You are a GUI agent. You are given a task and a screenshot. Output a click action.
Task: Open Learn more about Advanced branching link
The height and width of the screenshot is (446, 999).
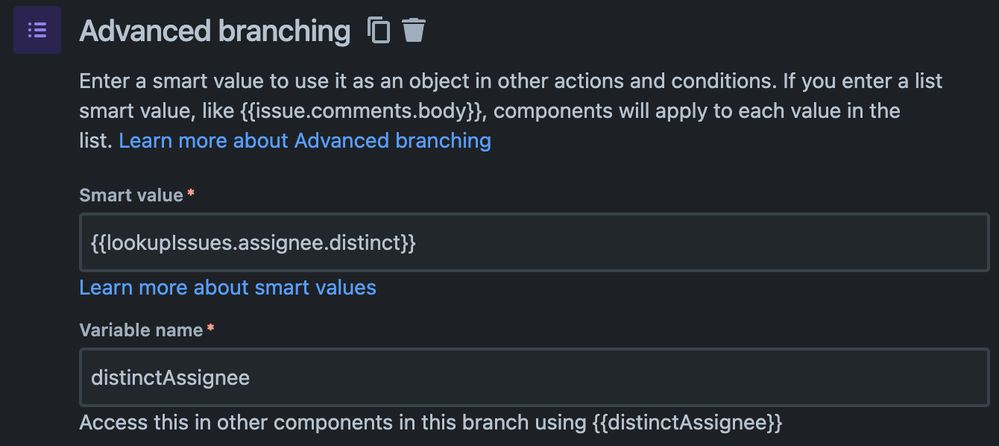(305, 140)
